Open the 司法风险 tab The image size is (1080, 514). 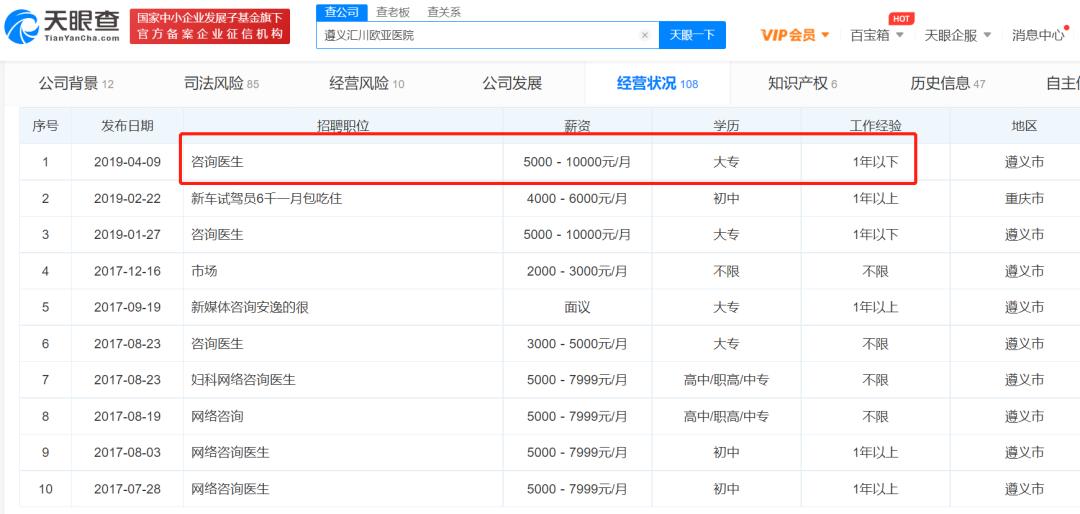coord(221,84)
